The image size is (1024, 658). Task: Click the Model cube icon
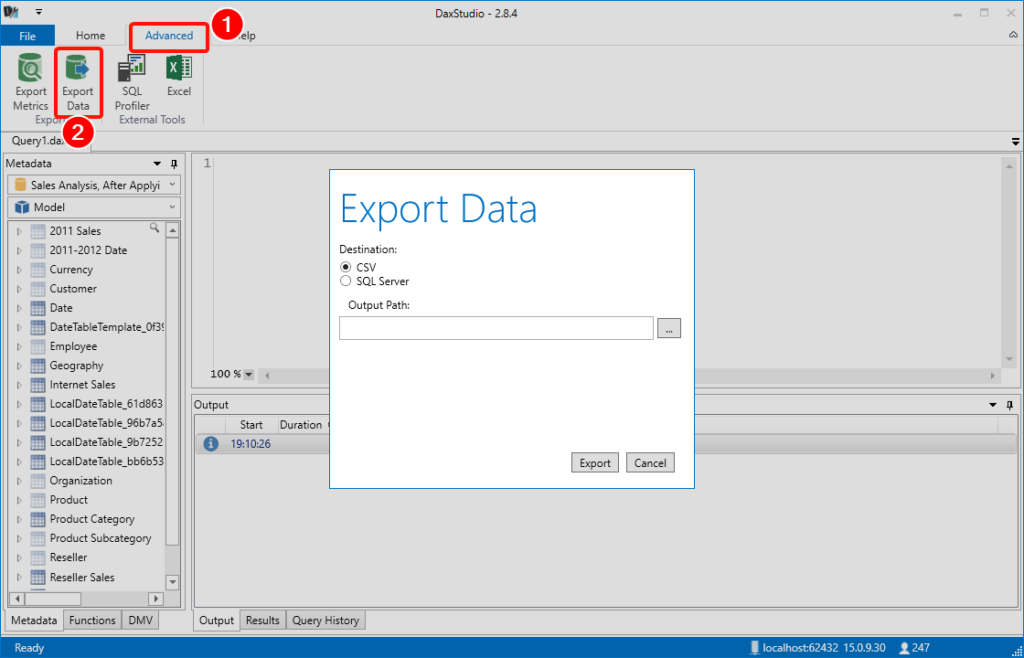[22, 208]
